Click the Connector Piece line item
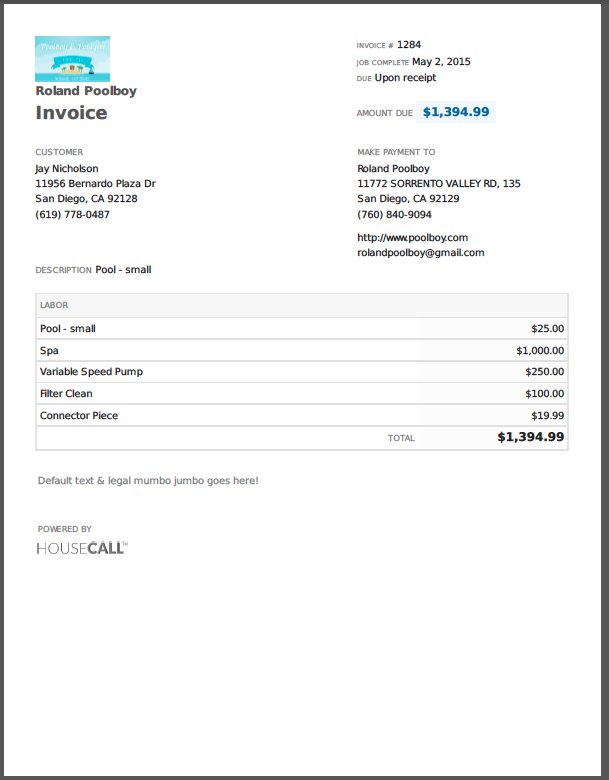This screenshot has width=609, height=780. coord(302,415)
